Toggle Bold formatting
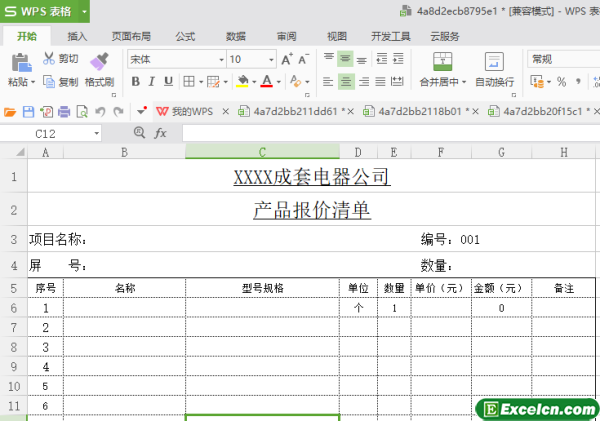This screenshot has width=600, height=421. point(136,81)
